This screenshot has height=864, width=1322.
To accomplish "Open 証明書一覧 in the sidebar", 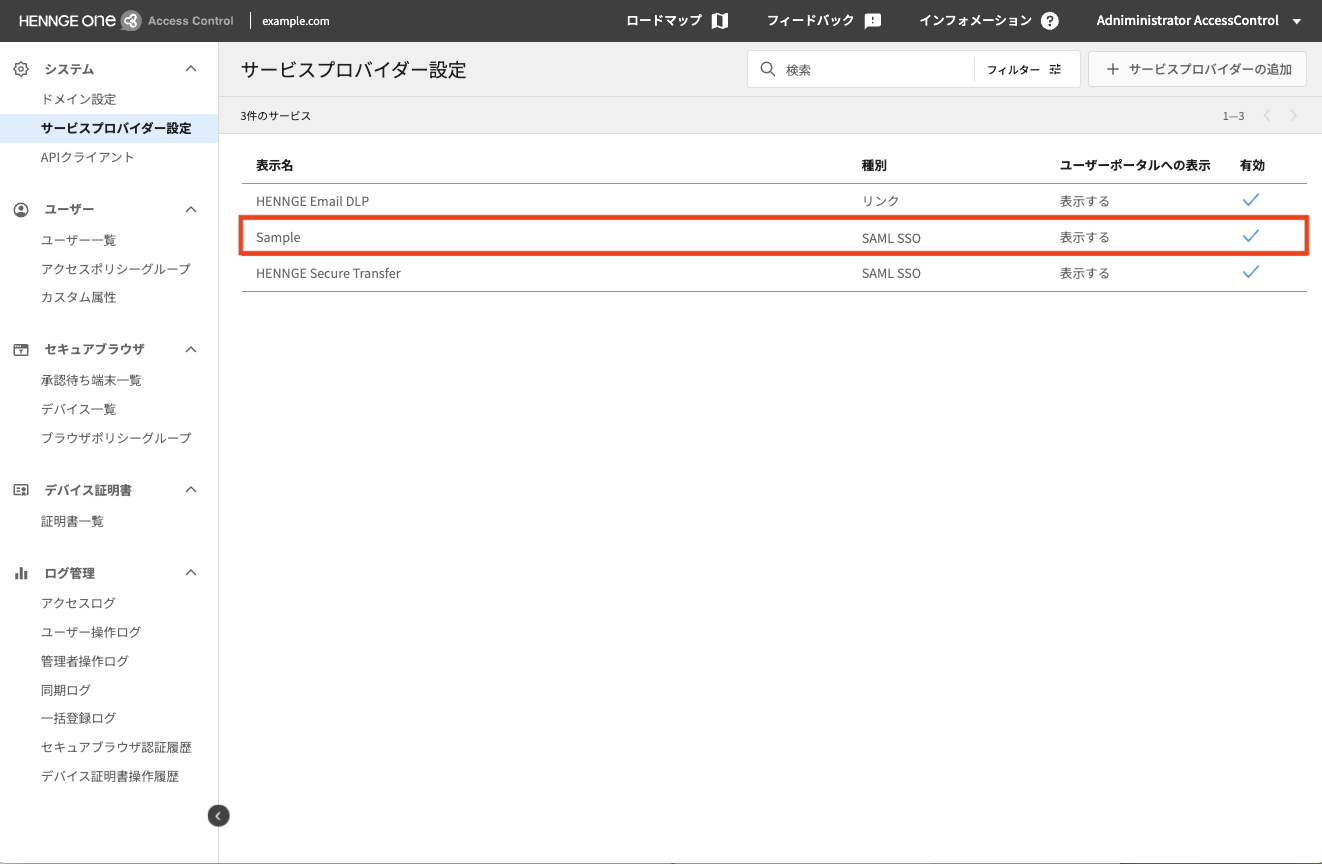I will (x=72, y=521).
